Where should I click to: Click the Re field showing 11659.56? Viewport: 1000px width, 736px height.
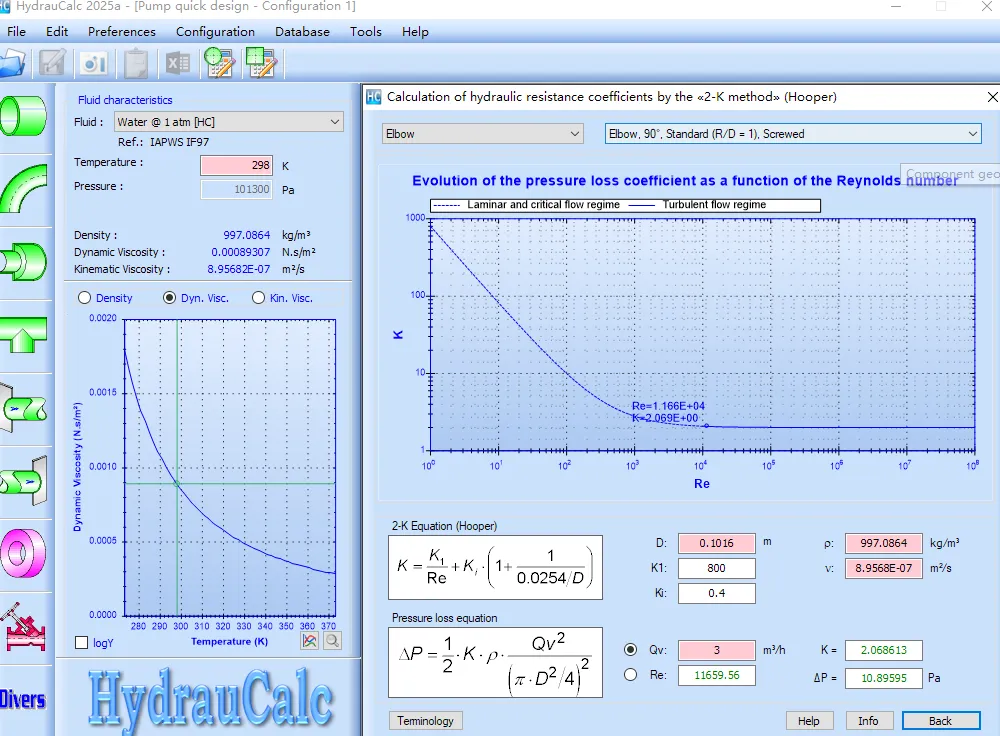pyautogui.click(x=717, y=675)
